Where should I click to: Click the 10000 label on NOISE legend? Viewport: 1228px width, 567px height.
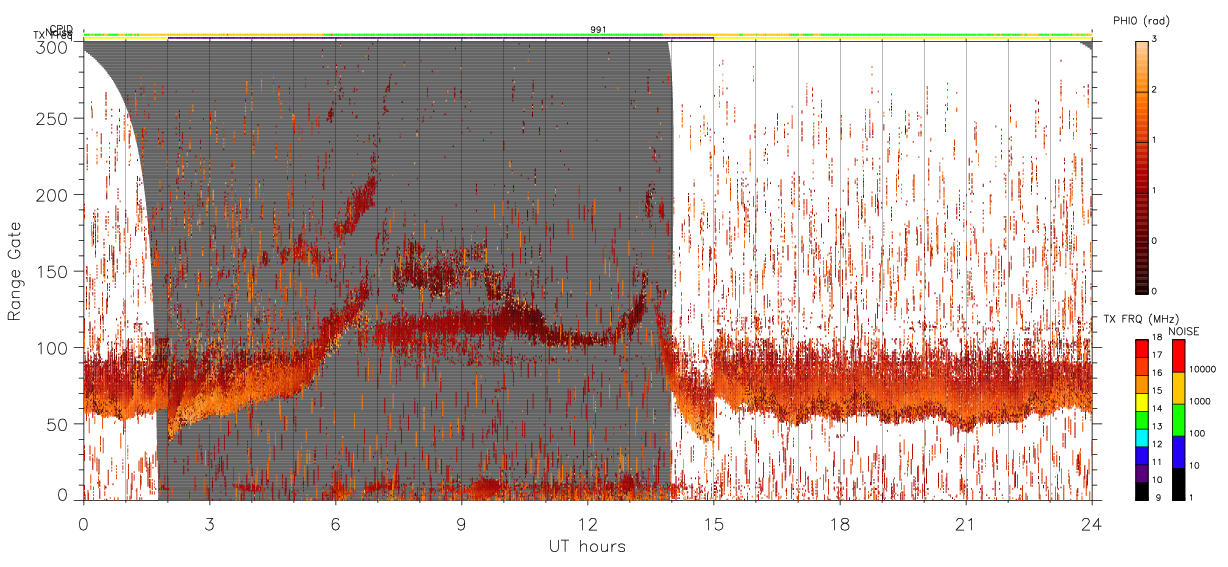point(1203,369)
